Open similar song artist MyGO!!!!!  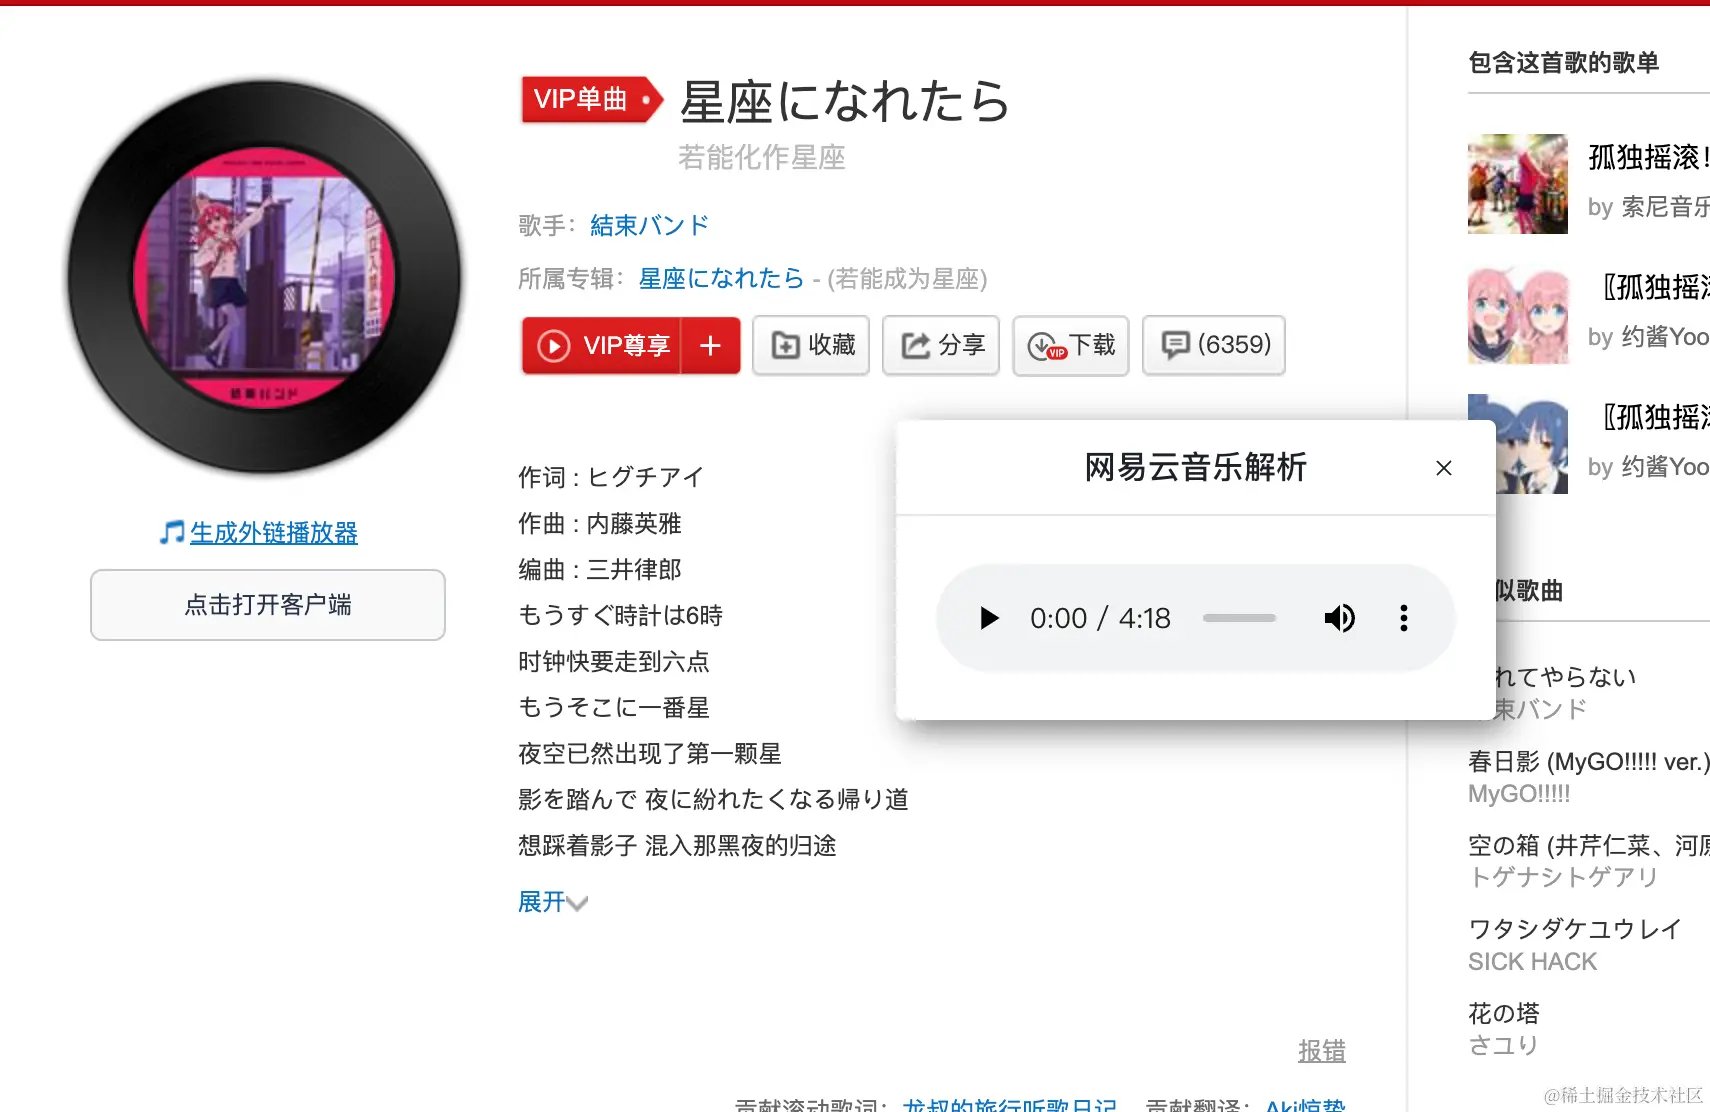pyautogui.click(x=1519, y=794)
